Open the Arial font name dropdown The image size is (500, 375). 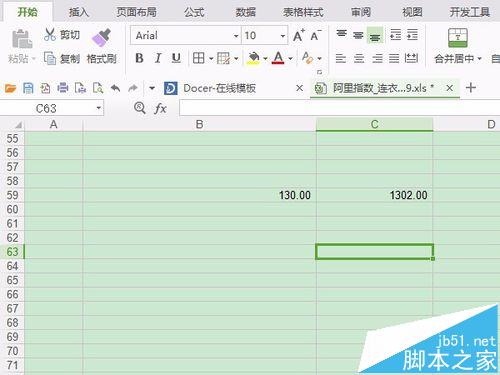click(236, 36)
